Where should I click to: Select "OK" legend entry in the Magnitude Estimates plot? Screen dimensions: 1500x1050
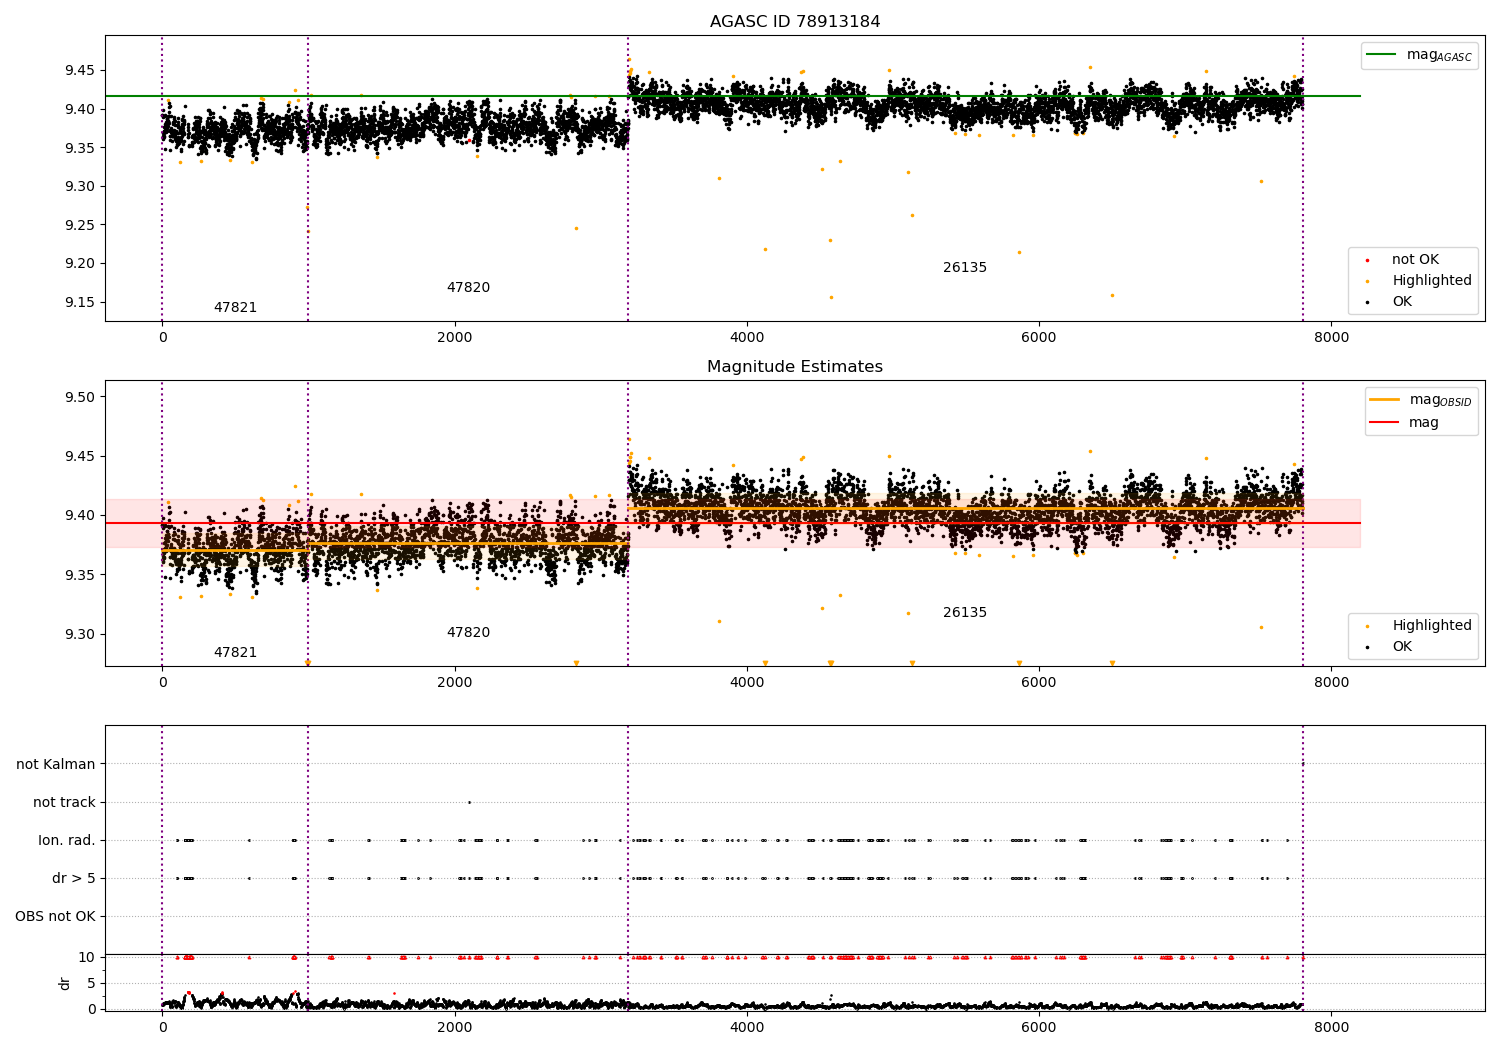(1402, 647)
